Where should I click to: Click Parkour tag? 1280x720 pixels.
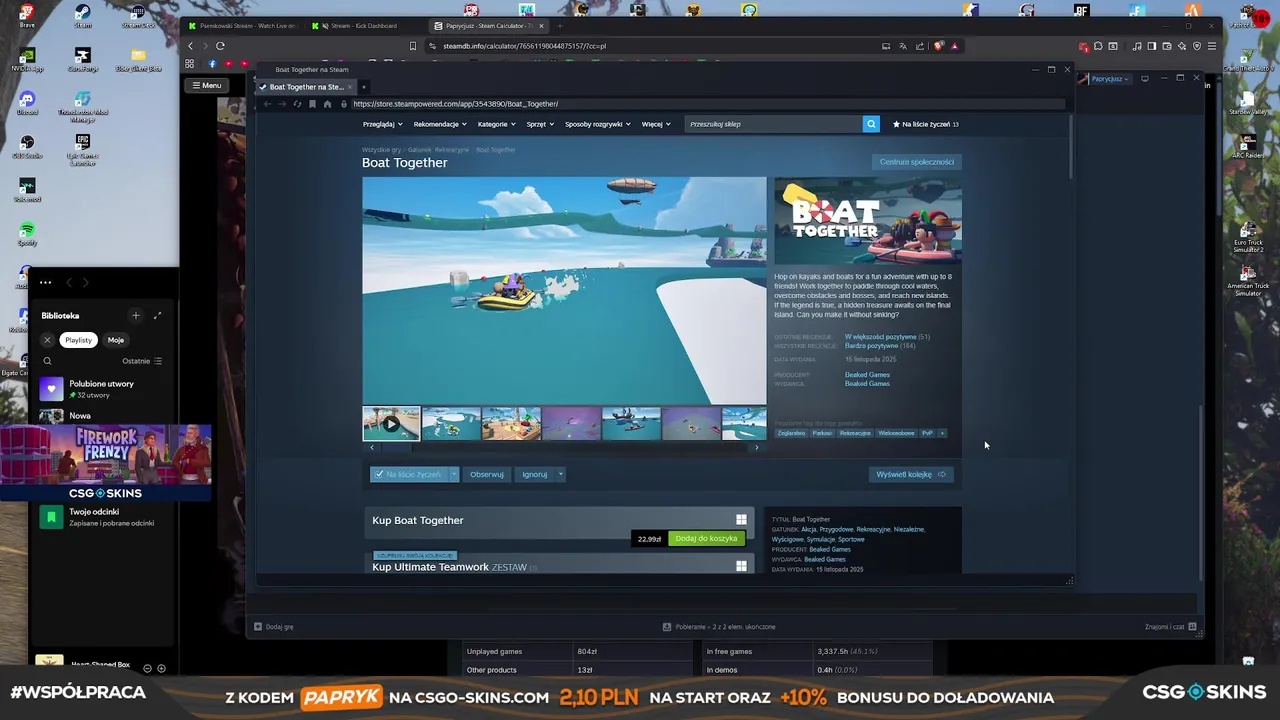tap(822, 433)
